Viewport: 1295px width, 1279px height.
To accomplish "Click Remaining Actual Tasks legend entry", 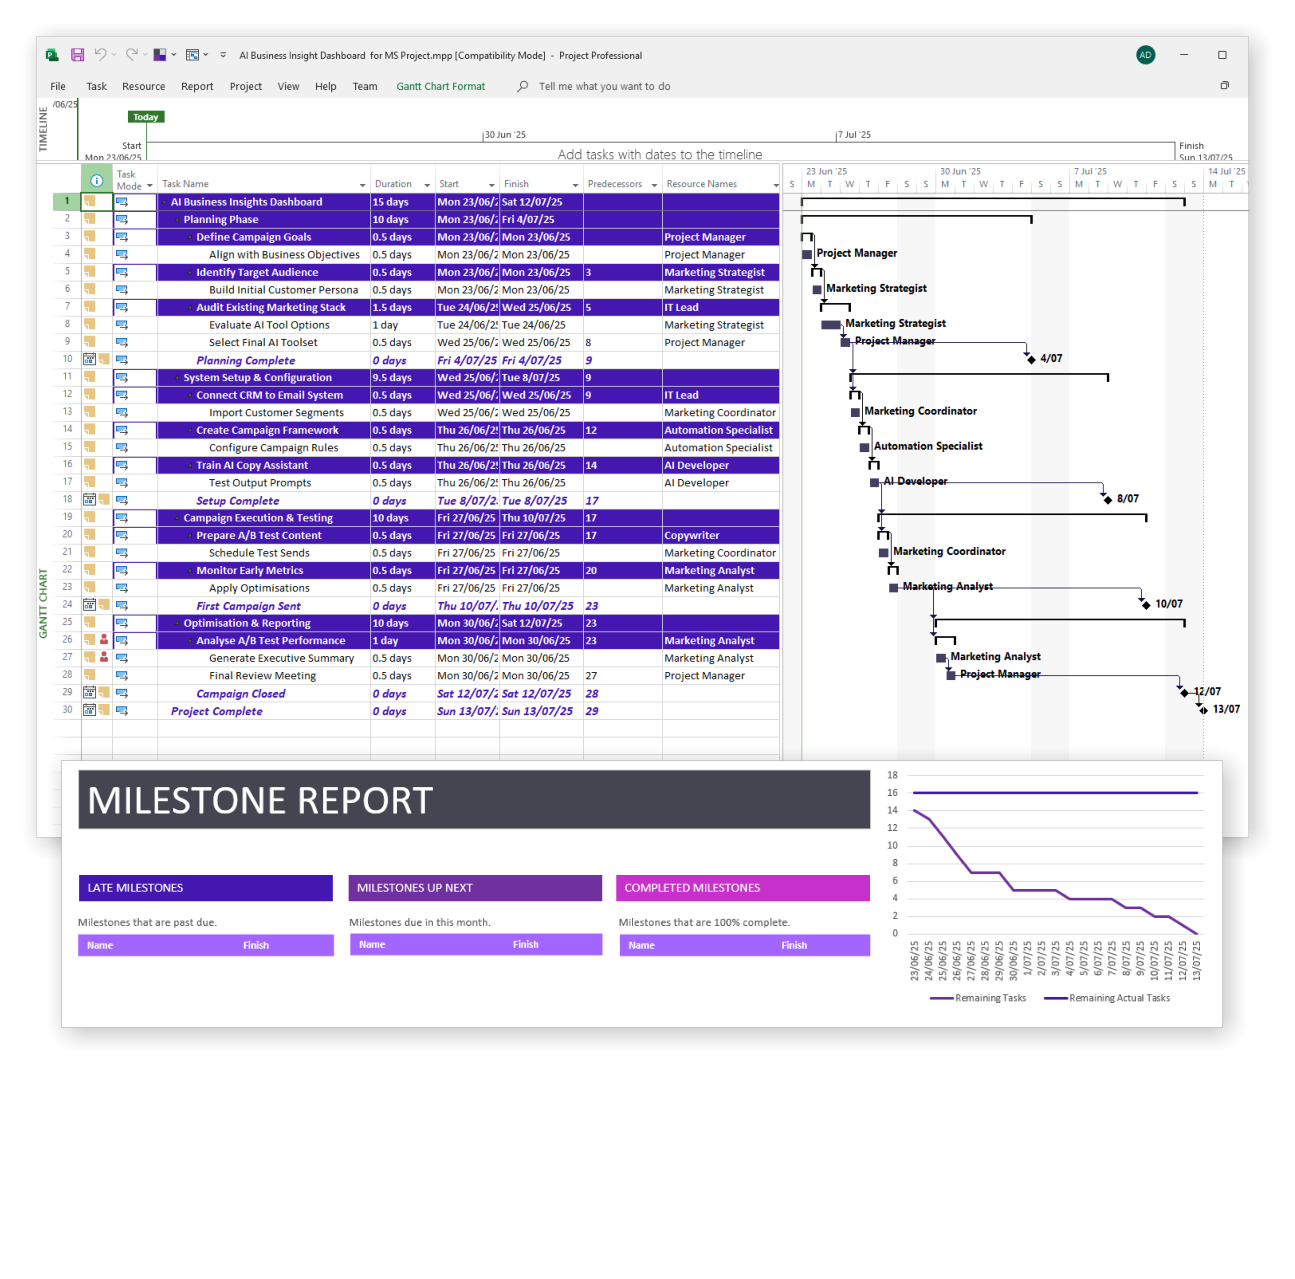I will (1107, 998).
